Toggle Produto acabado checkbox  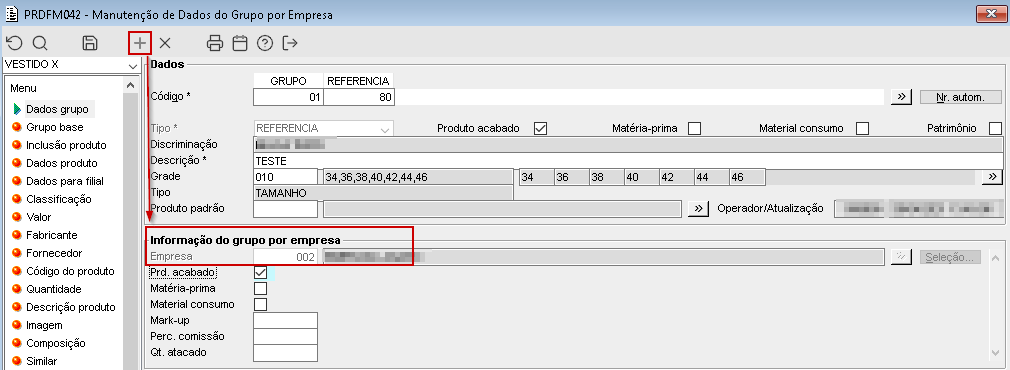[x=540, y=128]
